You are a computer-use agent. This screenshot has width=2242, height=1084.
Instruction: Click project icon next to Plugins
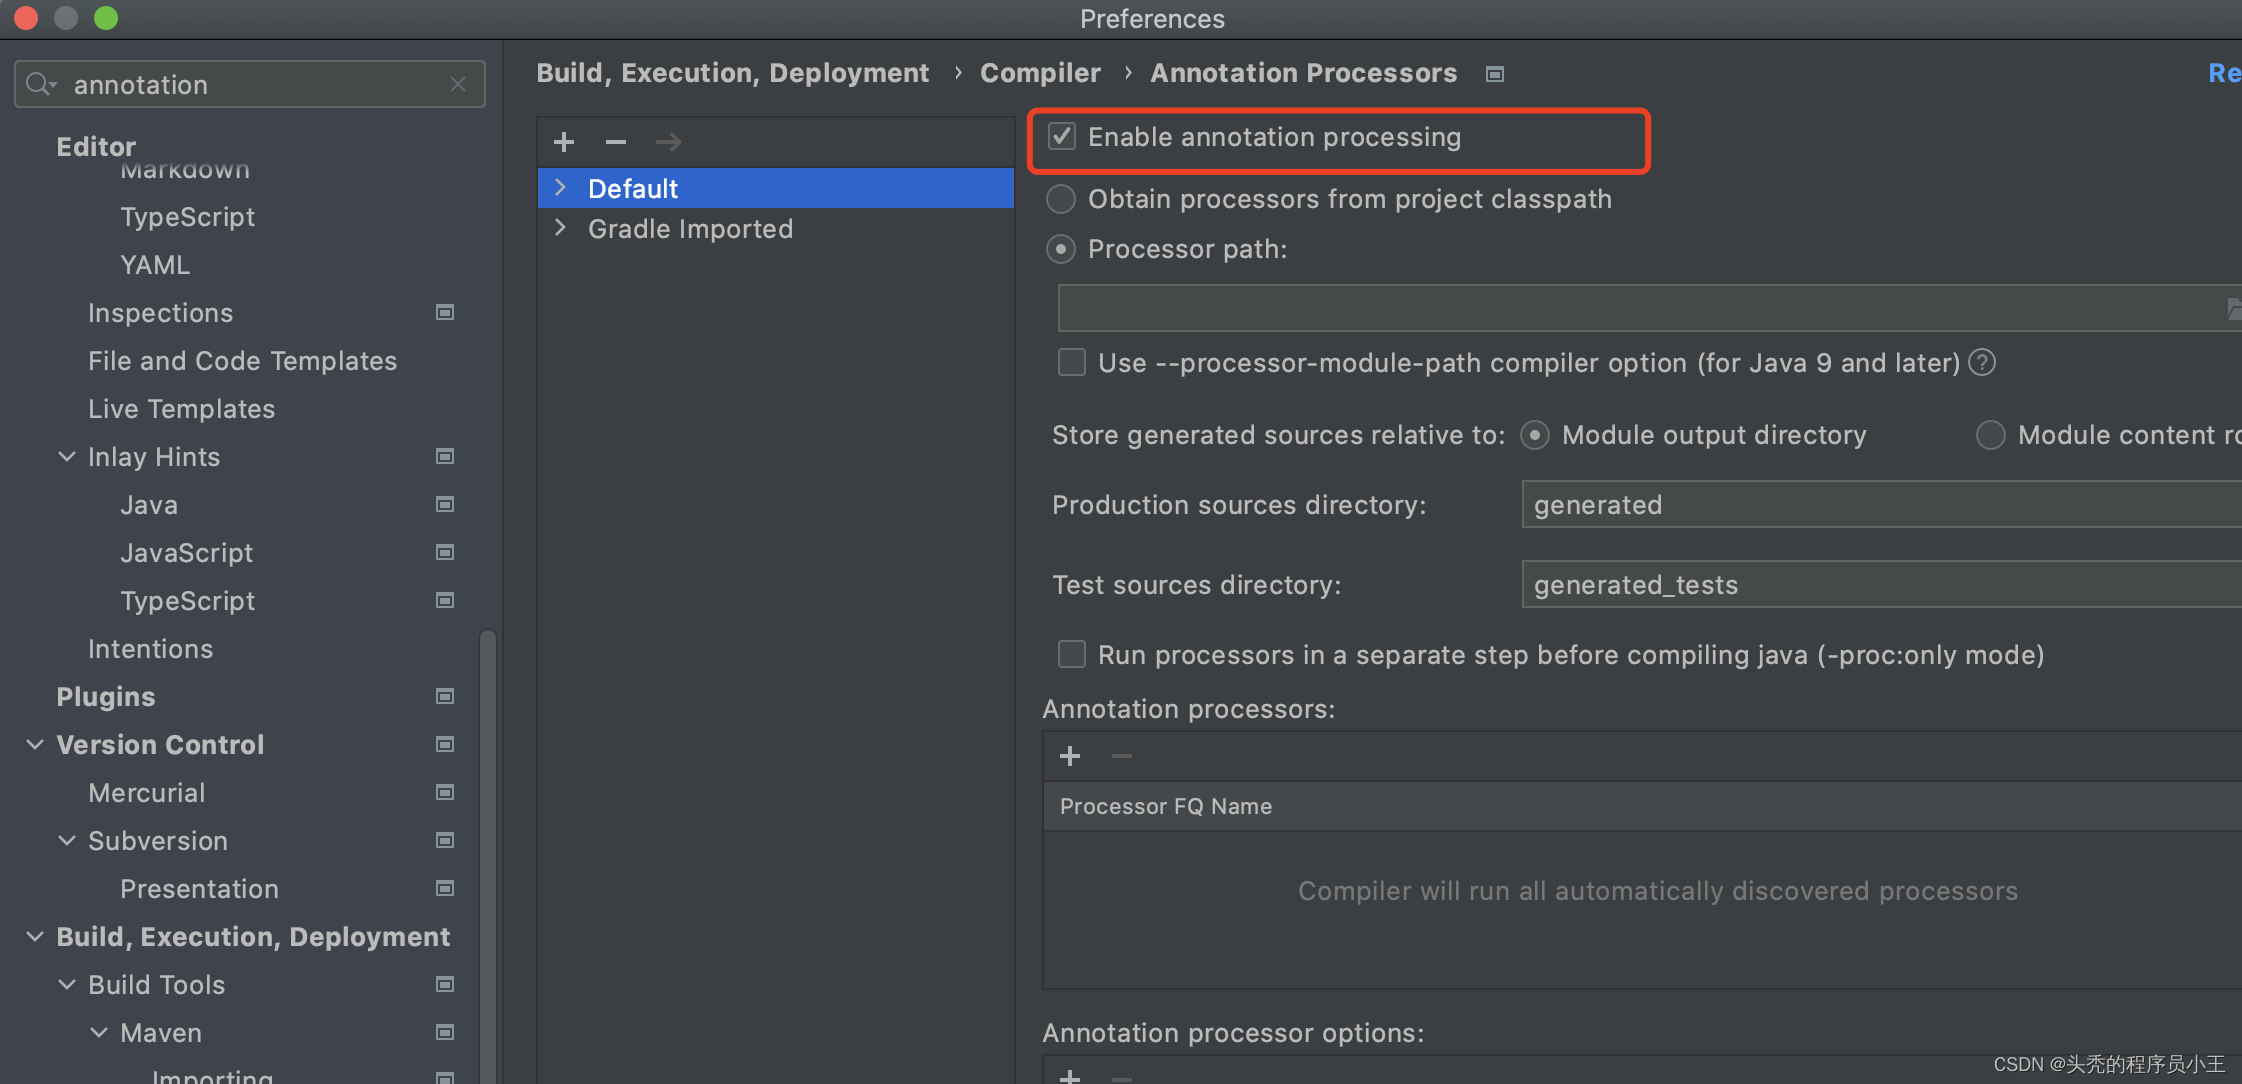pyautogui.click(x=445, y=696)
